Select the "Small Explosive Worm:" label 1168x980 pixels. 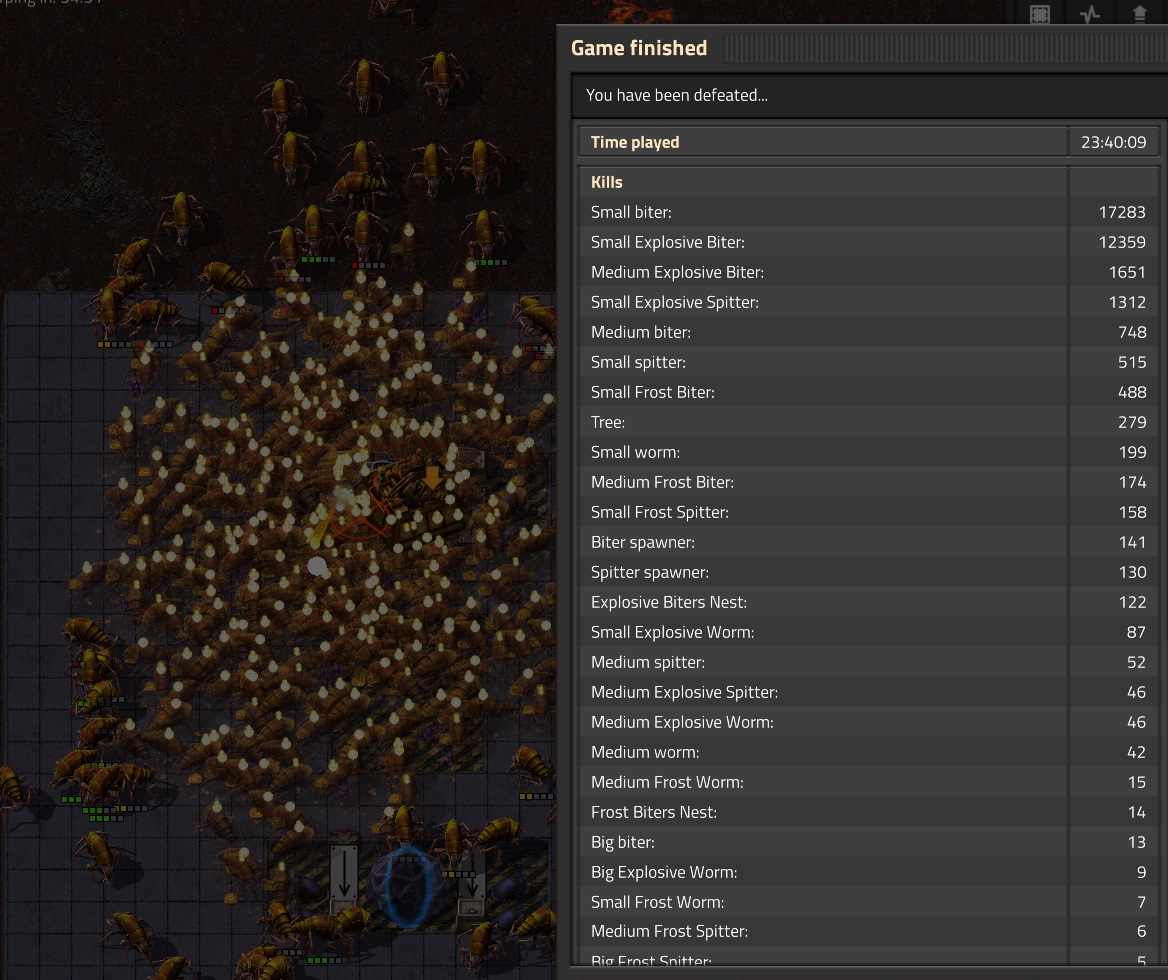tap(673, 632)
